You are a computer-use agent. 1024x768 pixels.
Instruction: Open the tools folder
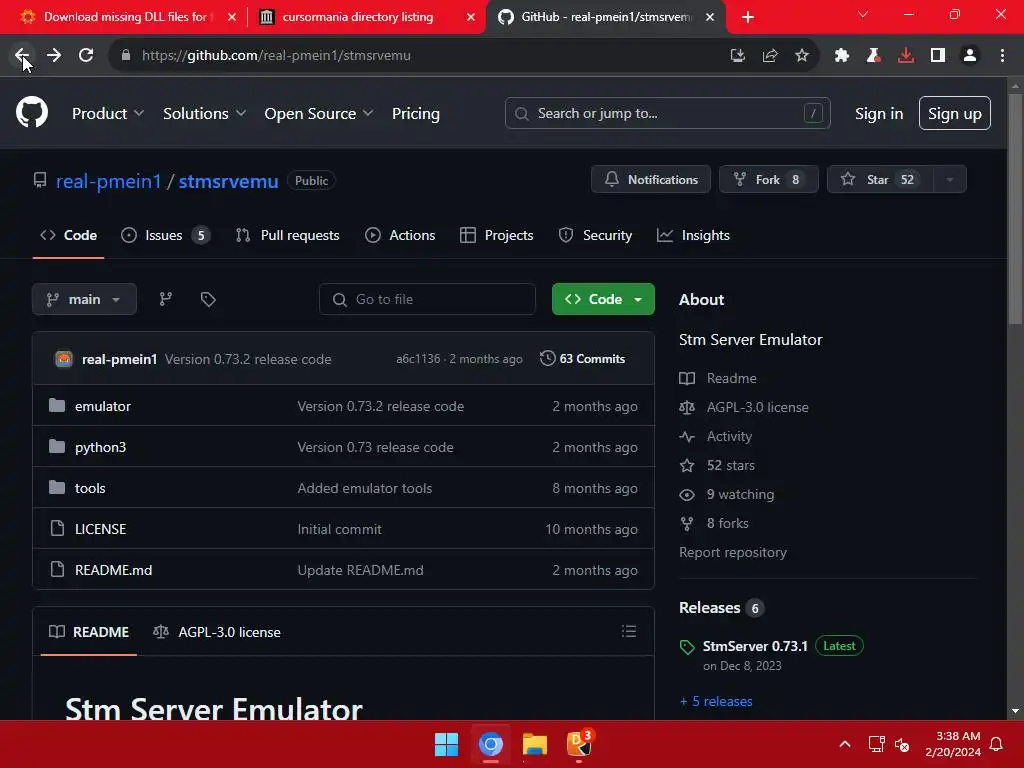pos(90,488)
